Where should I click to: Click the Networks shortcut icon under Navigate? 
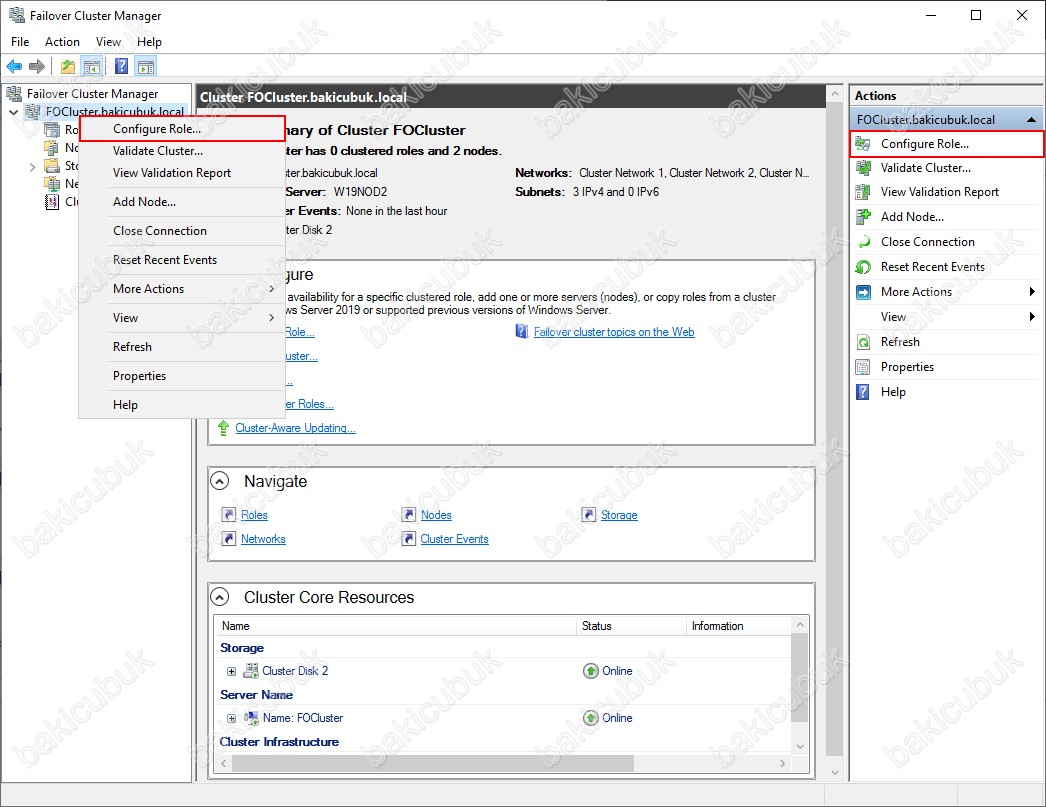(229, 538)
